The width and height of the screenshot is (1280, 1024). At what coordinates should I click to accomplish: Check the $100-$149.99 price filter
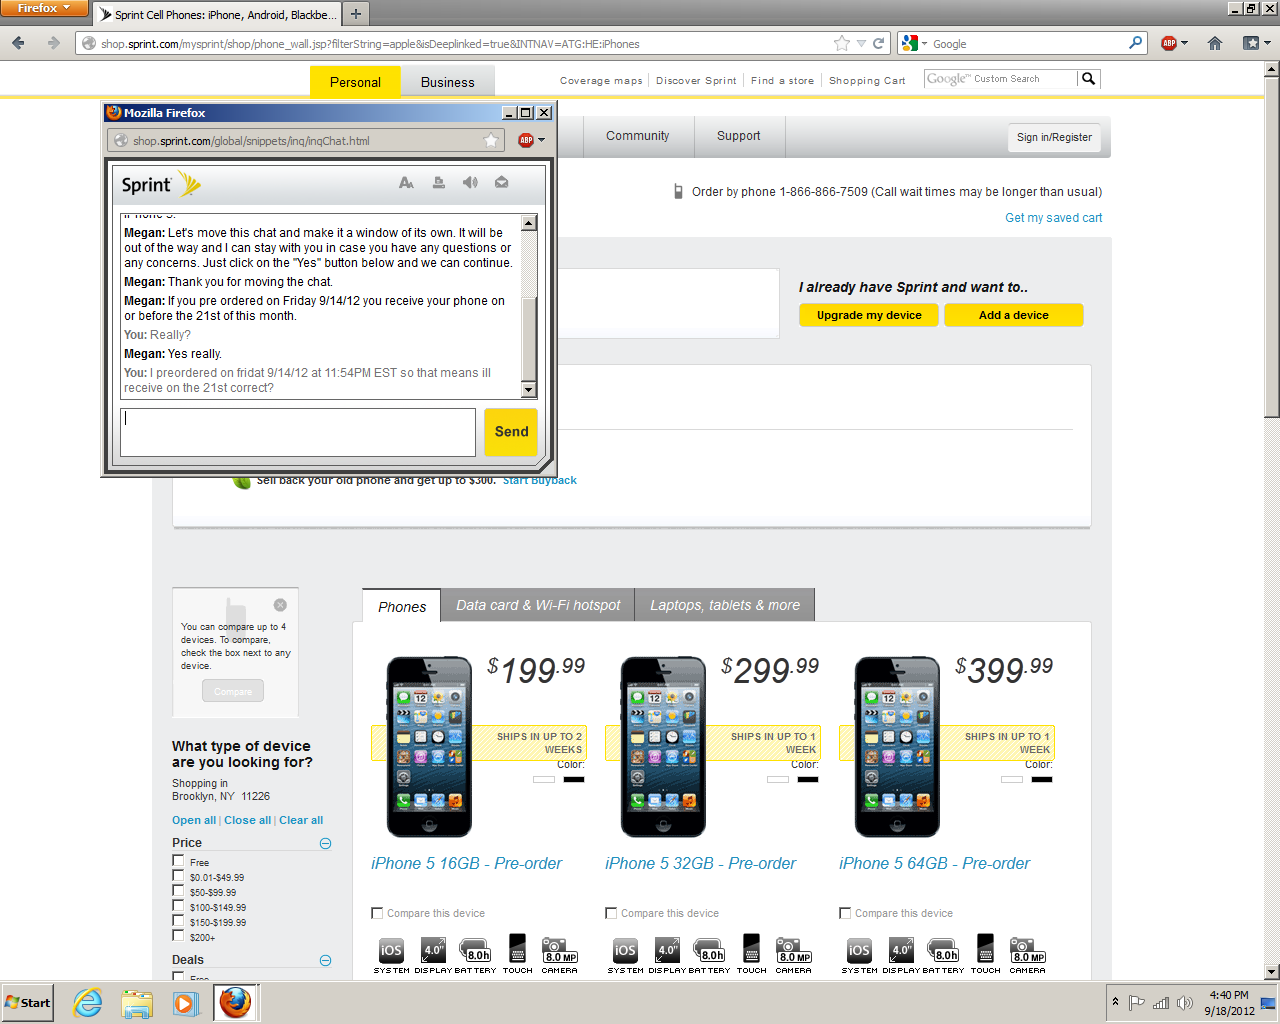point(178,905)
